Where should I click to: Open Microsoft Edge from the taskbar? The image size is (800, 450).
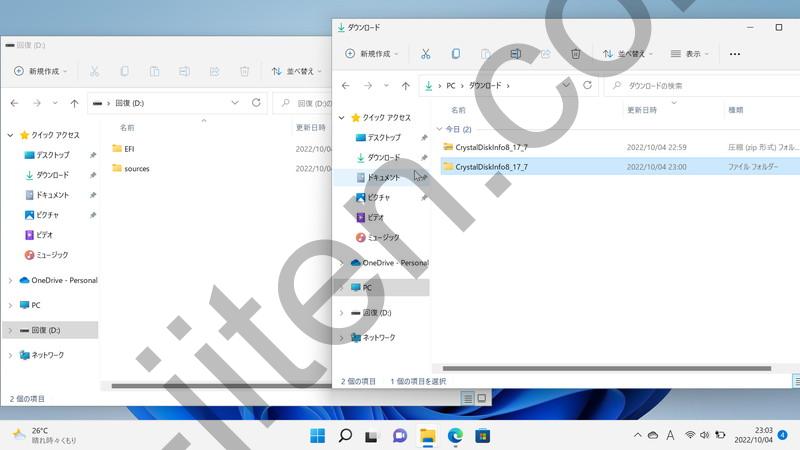coord(455,435)
